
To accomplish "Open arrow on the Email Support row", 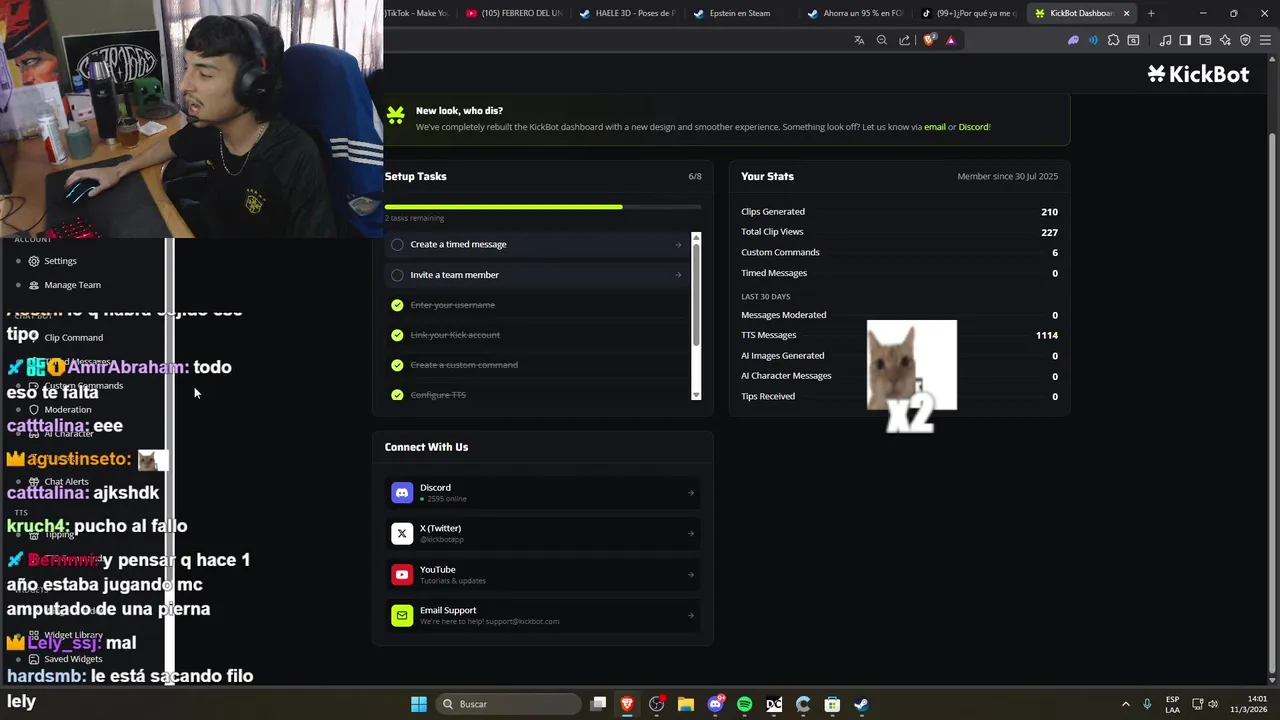I will (690, 616).
